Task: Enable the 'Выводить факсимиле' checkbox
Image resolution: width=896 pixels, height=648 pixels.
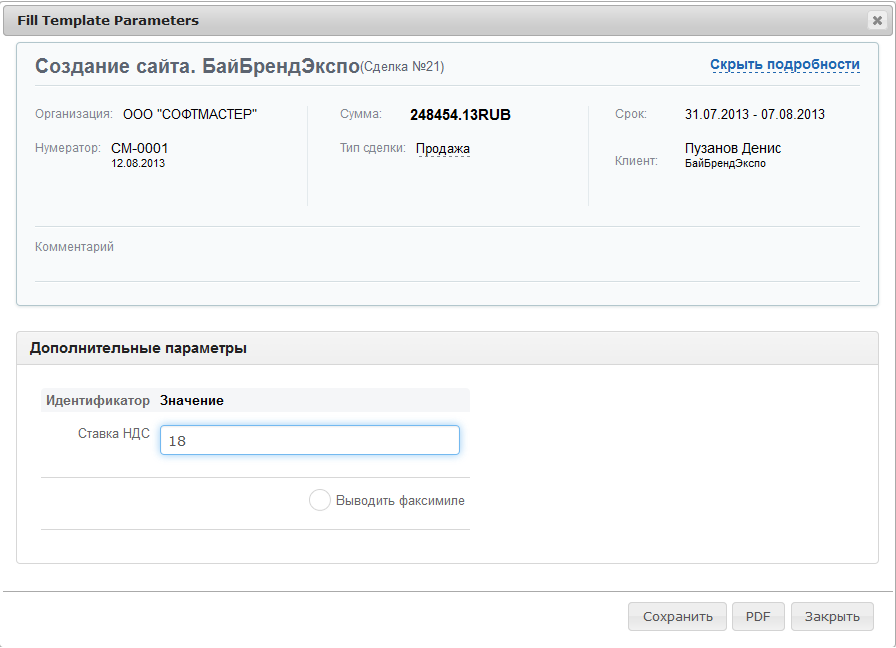Action: 320,501
